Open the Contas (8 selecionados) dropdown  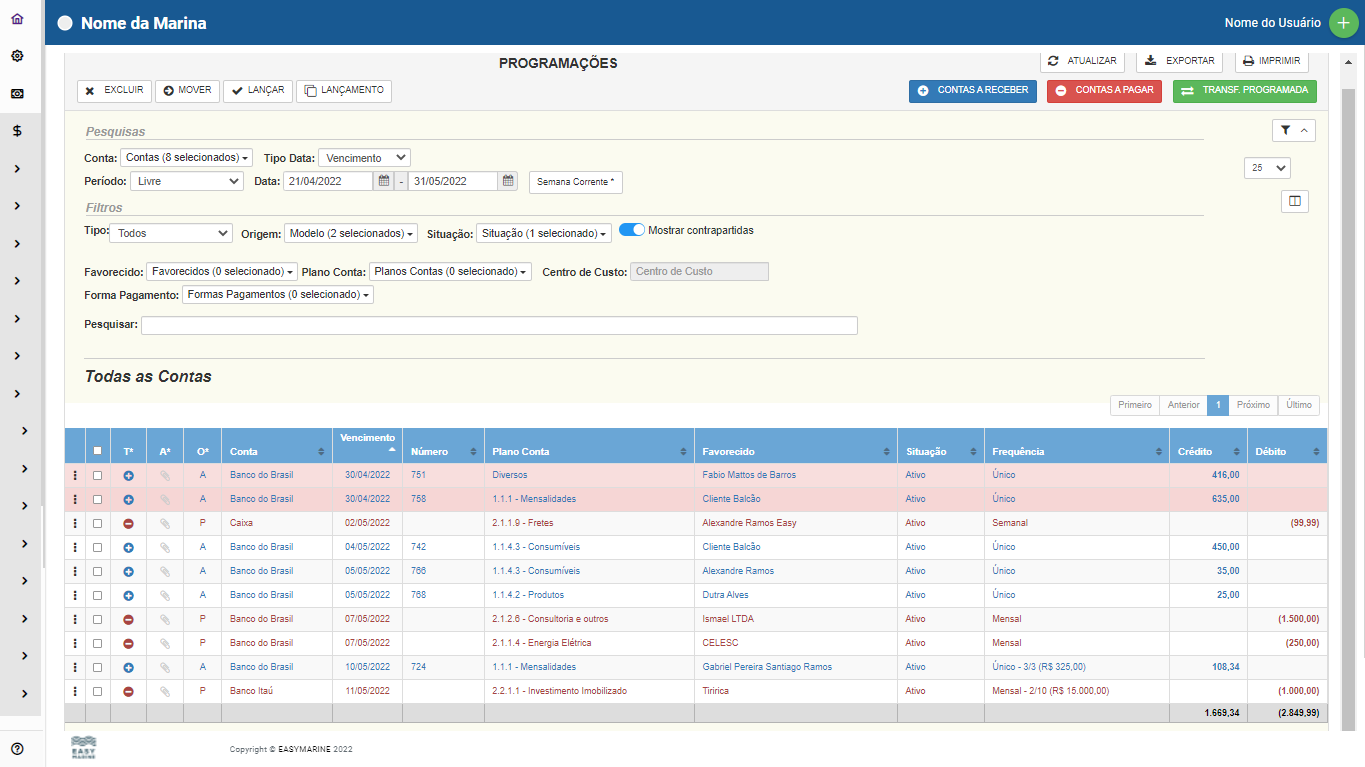pyautogui.click(x=187, y=158)
